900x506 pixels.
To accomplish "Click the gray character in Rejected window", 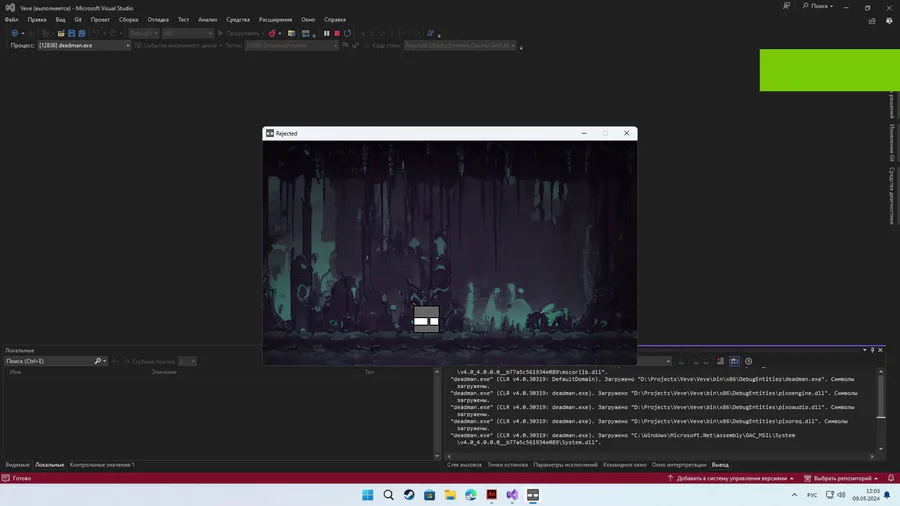I will click(426, 320).
